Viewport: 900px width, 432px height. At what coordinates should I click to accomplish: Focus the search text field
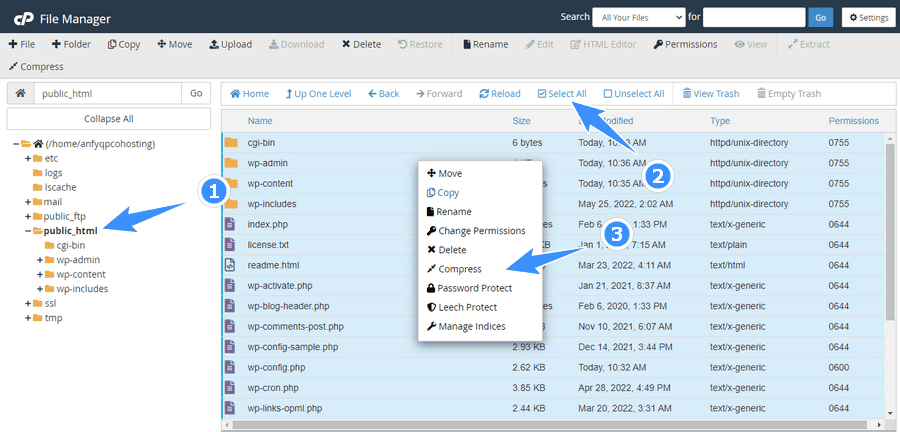click(x=754, y=18)
